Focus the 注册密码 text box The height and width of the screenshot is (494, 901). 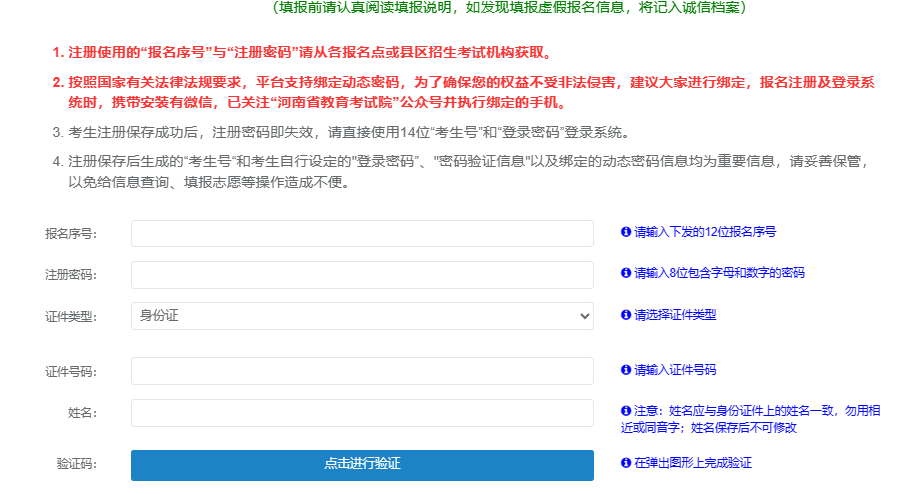[x=362, y=275]
